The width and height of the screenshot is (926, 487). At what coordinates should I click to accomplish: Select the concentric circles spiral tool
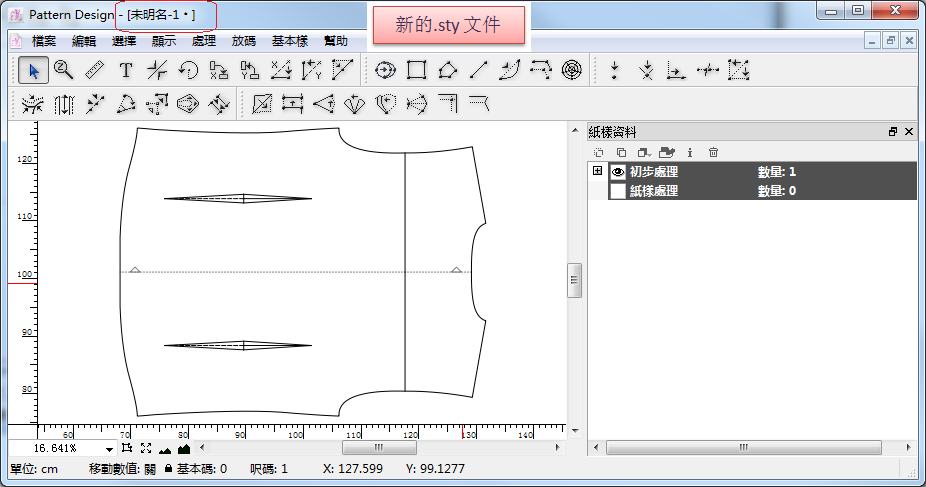(572, 70)
